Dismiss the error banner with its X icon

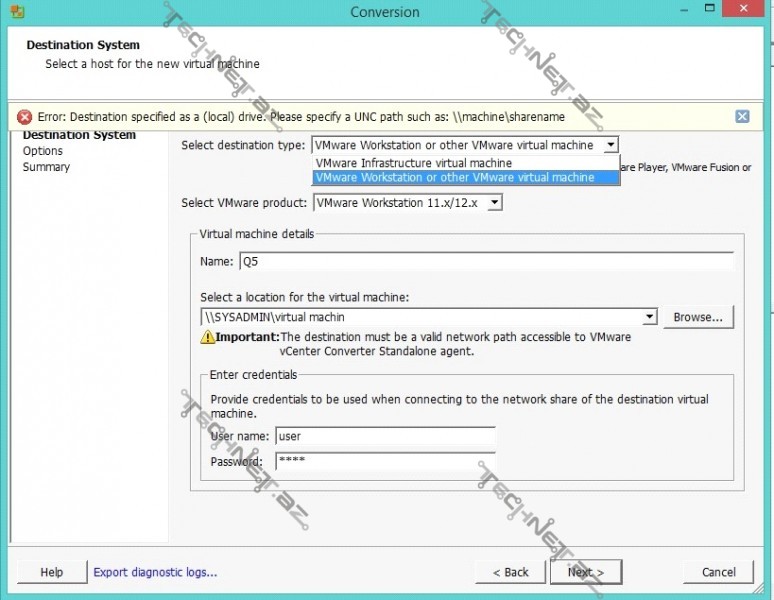(x=742, y=116)
